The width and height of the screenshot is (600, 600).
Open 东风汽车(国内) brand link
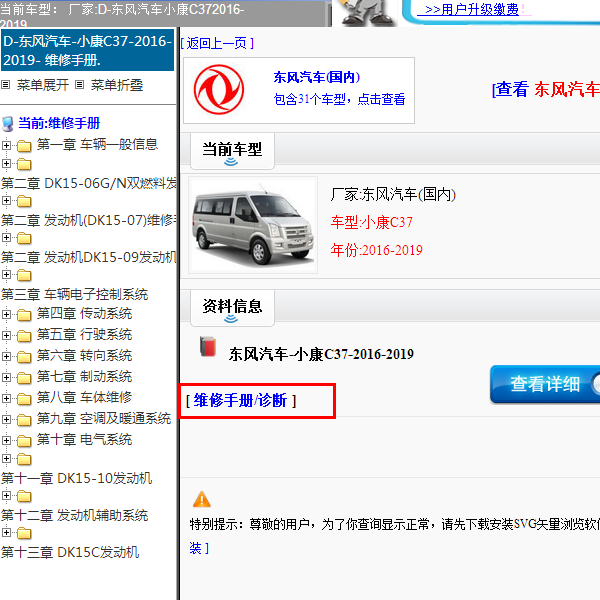pyautogui.click(x=317, y=77)
